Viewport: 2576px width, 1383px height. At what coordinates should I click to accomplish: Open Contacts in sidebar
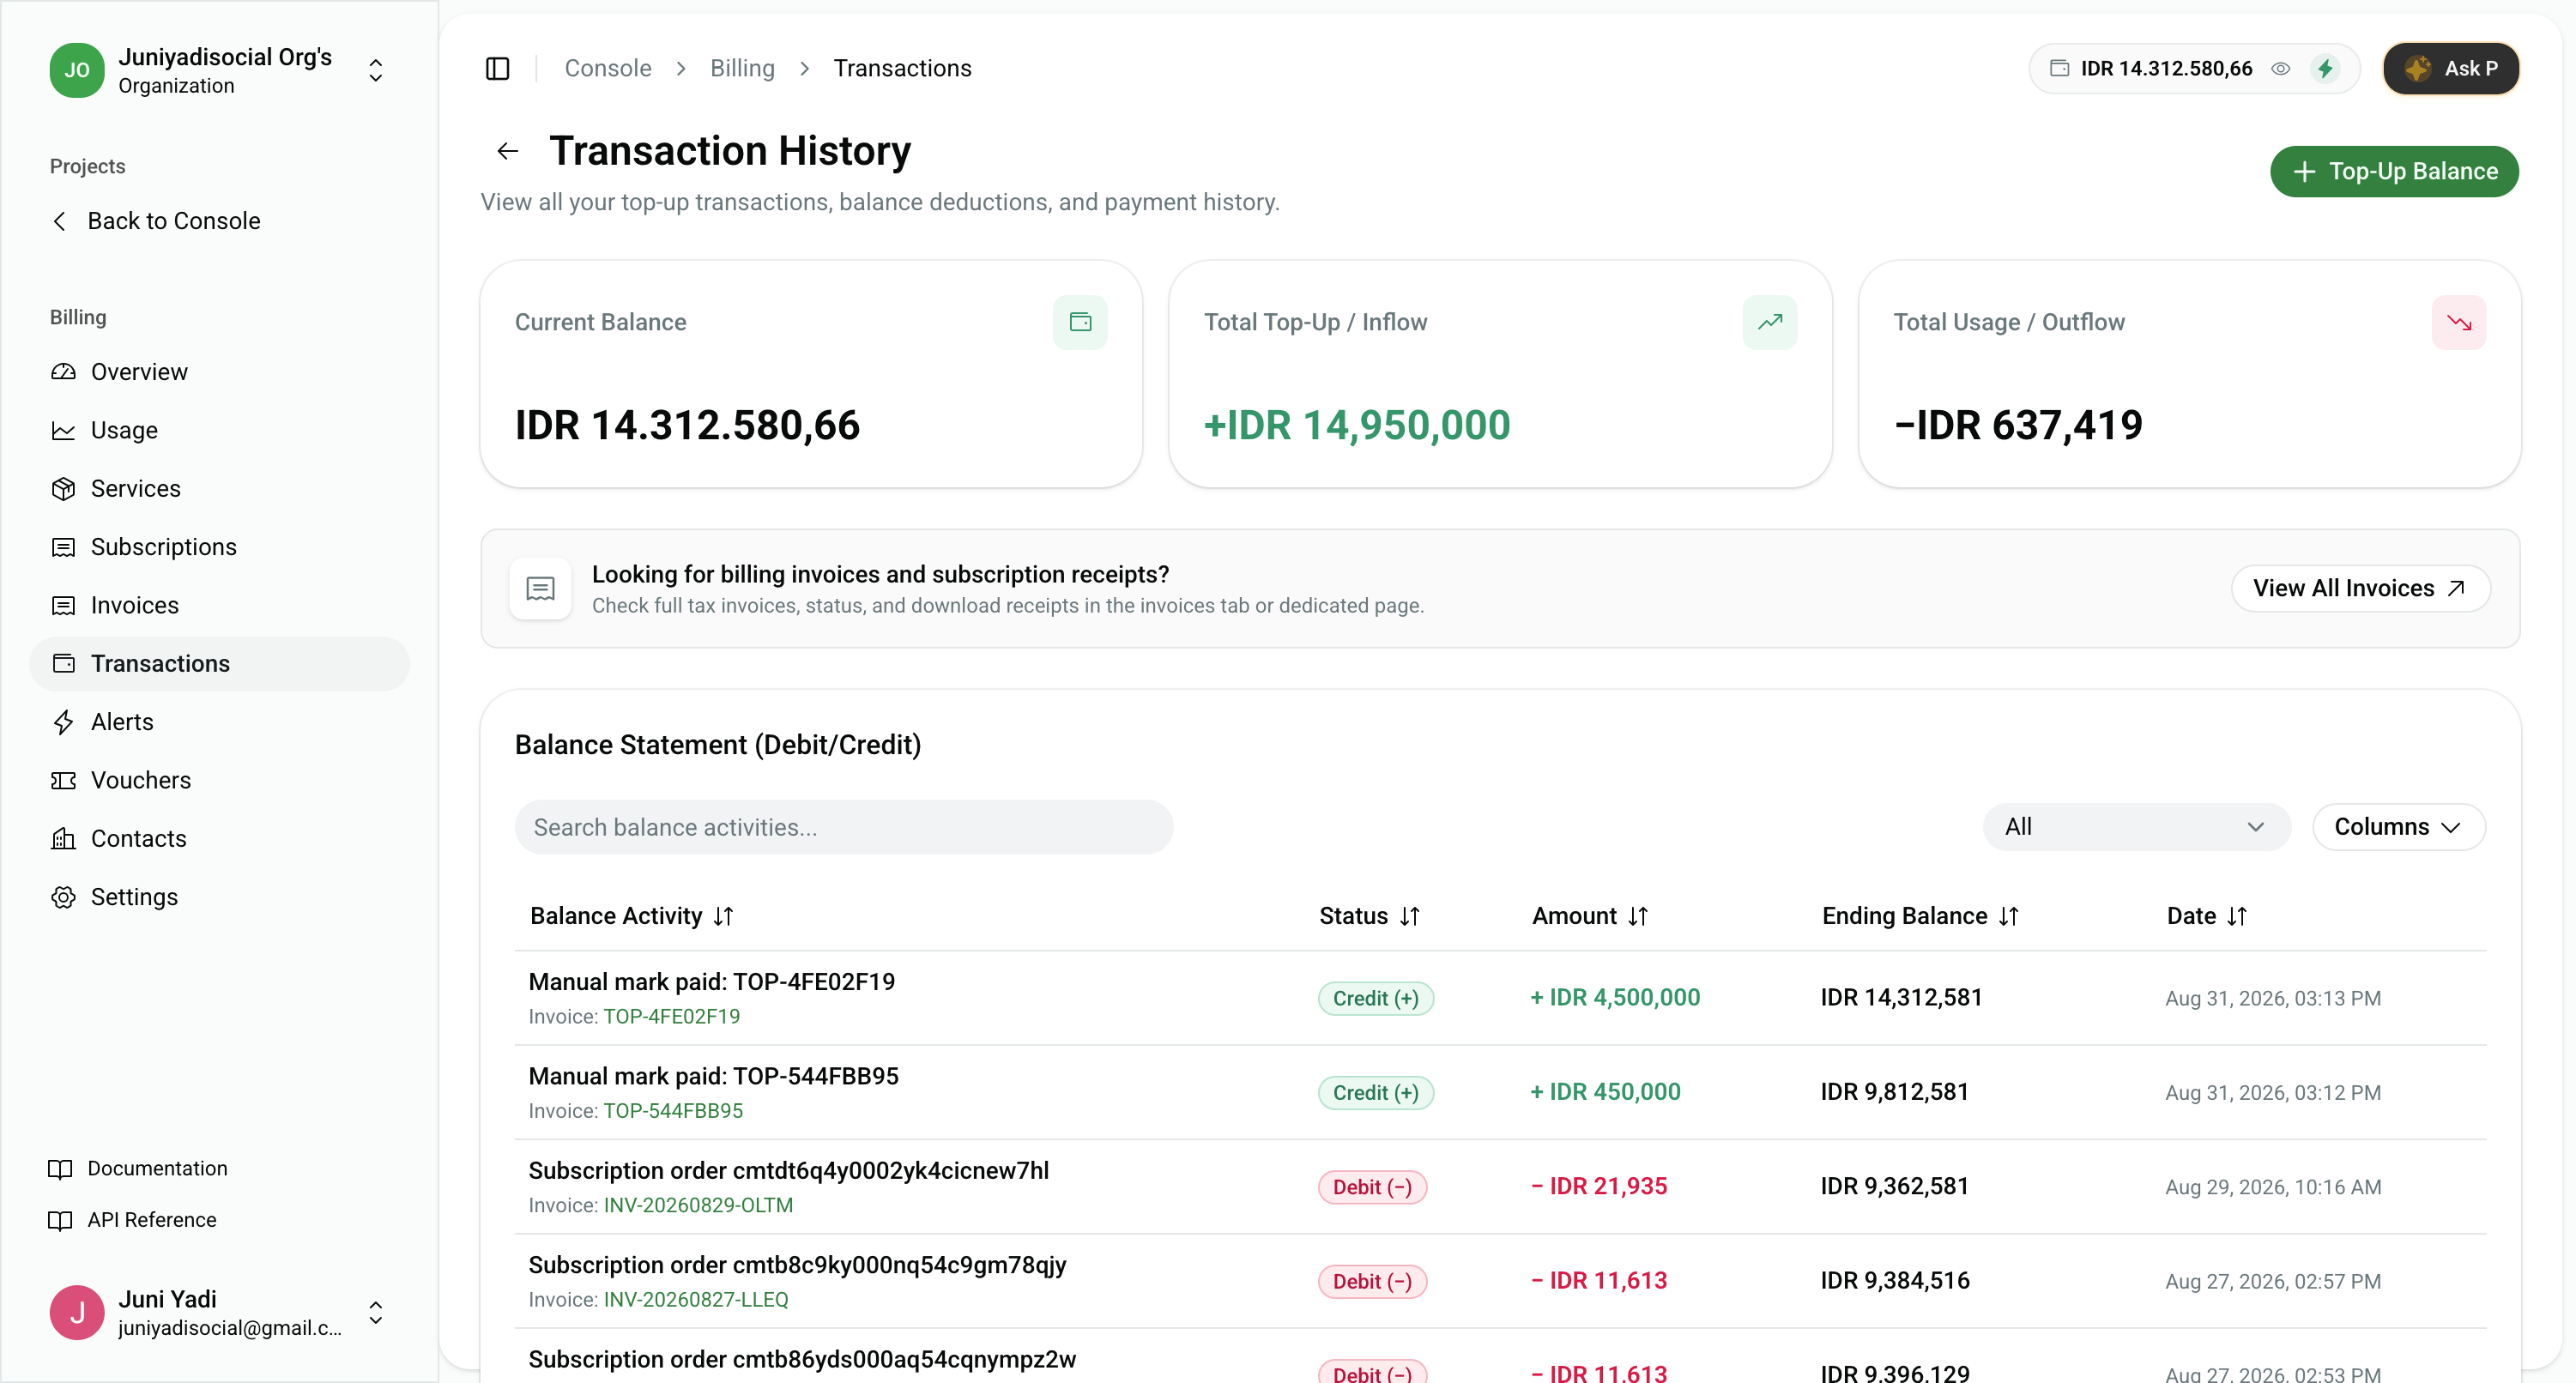pyautogui.click(x=220, y=839)
